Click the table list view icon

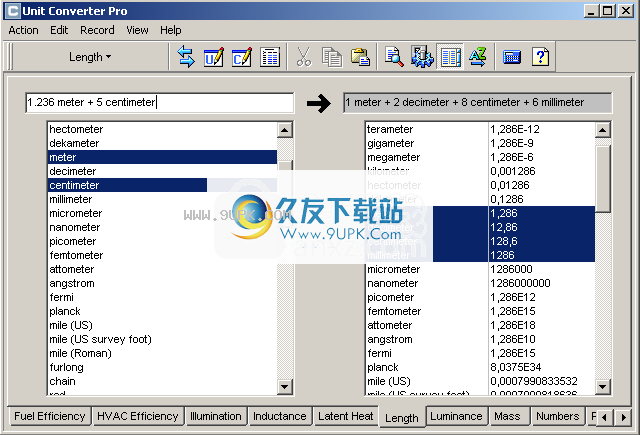coord(269,57)
